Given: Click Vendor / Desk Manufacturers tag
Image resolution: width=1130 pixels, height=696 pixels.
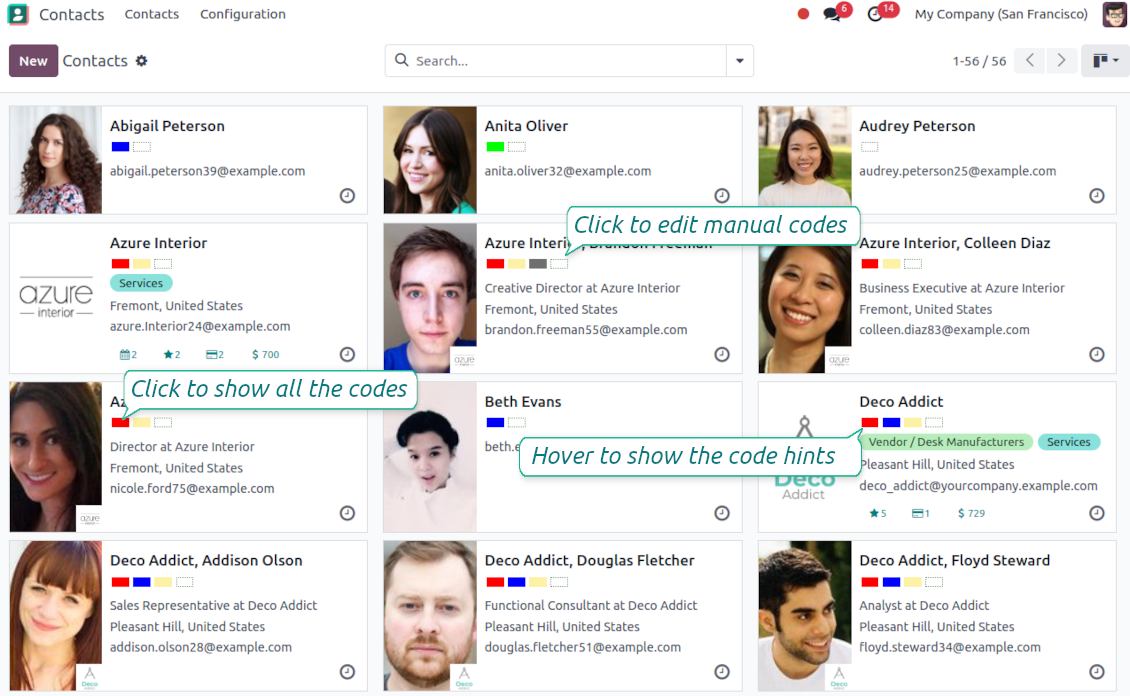Looking at the screenshot, I should (946, 442).
